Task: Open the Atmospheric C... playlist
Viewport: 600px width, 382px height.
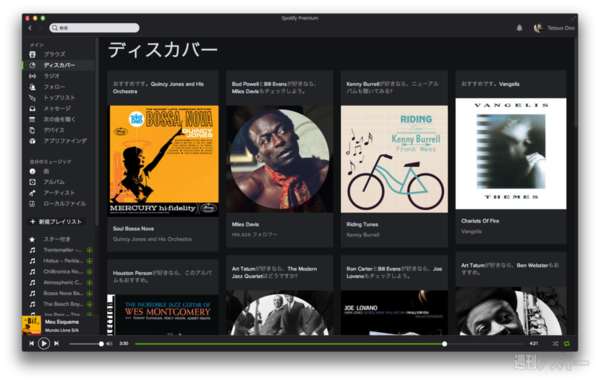Action: click(63, 282)
